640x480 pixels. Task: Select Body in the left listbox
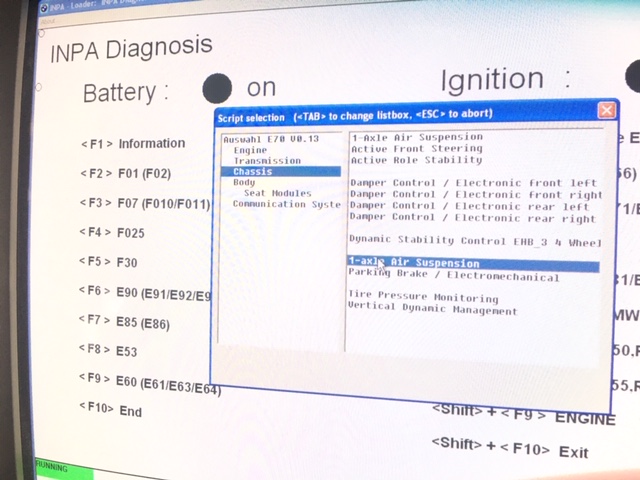[244, 182]
